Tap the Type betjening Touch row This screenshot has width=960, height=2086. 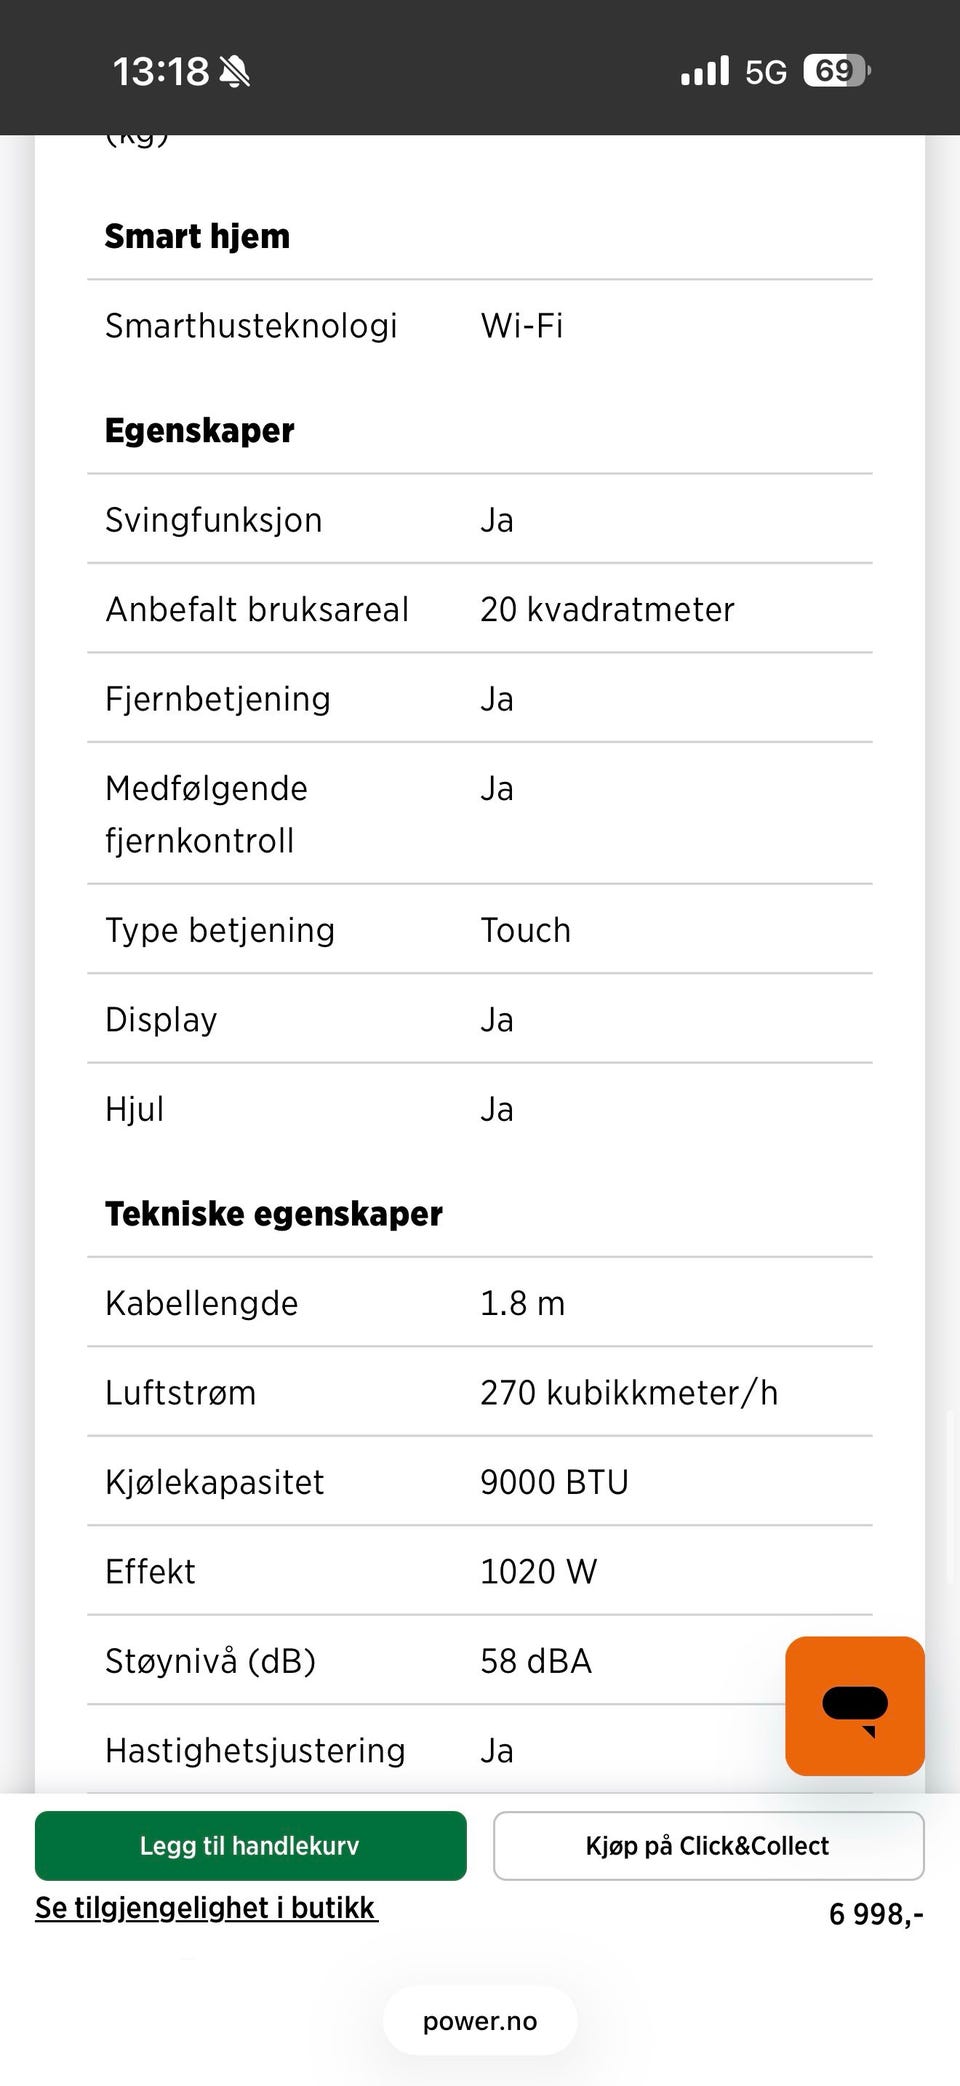(480, 930)
